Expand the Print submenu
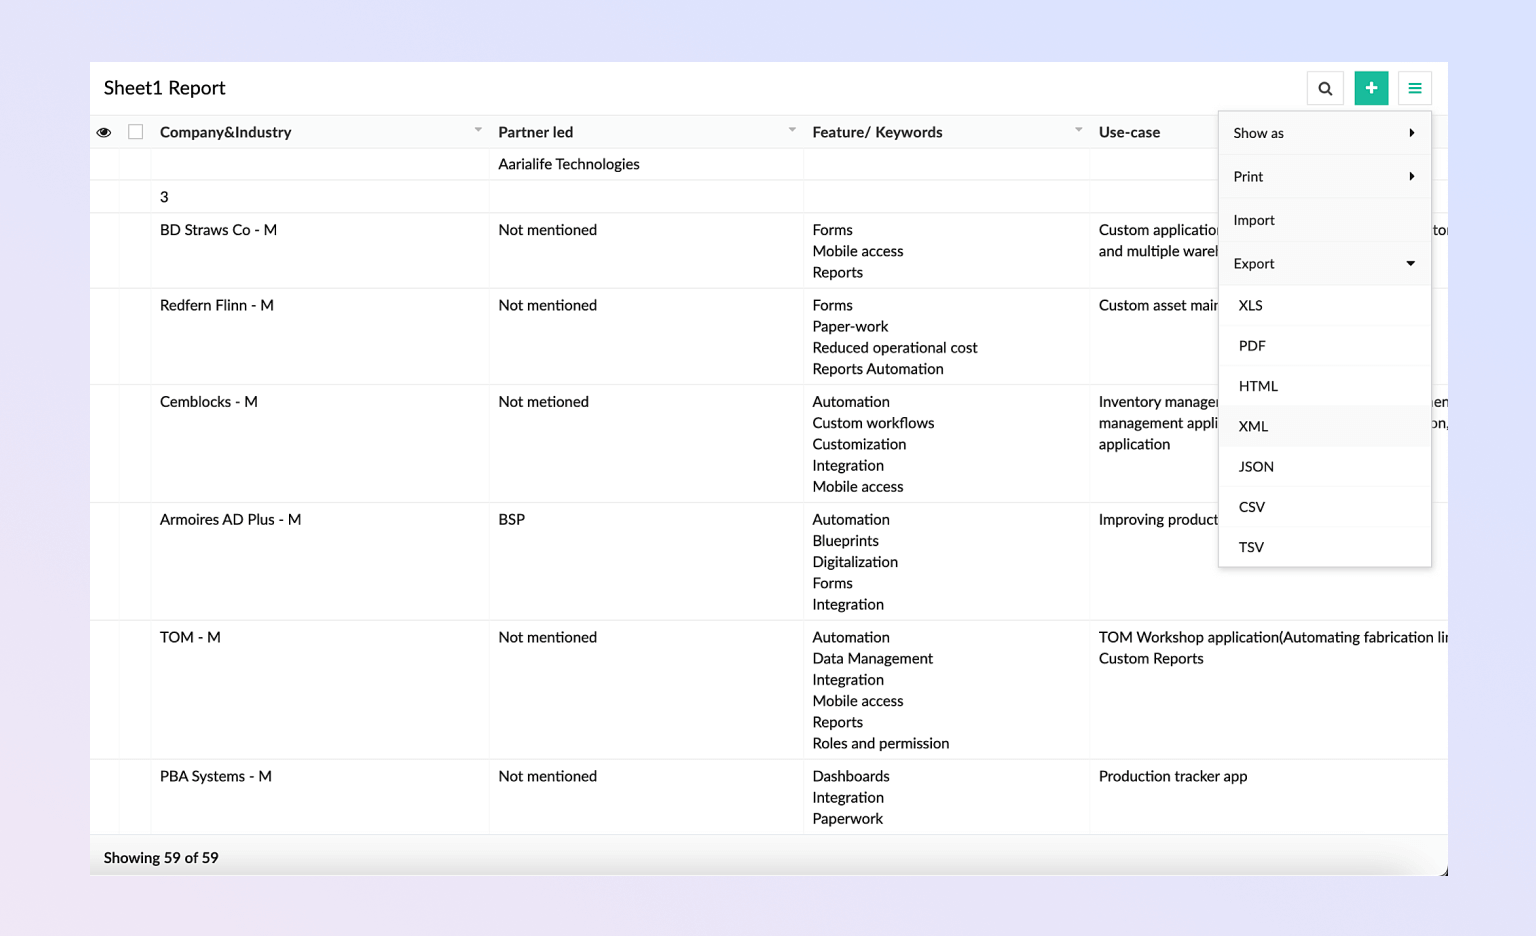This screenshot has width=1536, height=936. (1324, 177)
